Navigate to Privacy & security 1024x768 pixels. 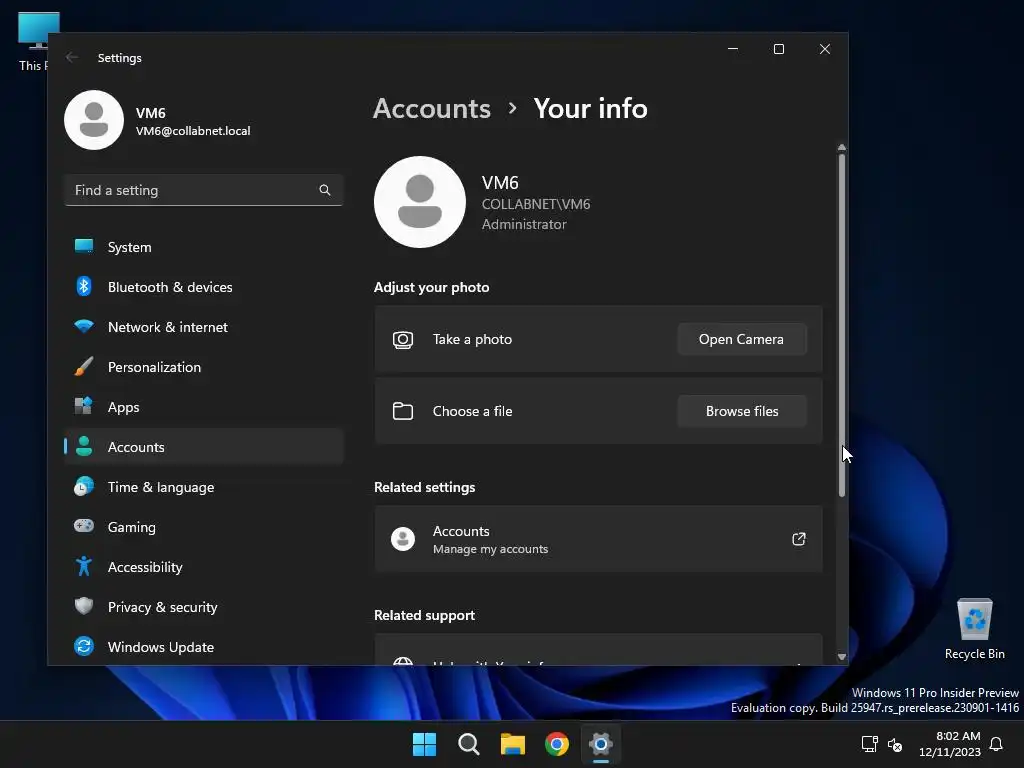pyautogui.click(x=163, y=607)
